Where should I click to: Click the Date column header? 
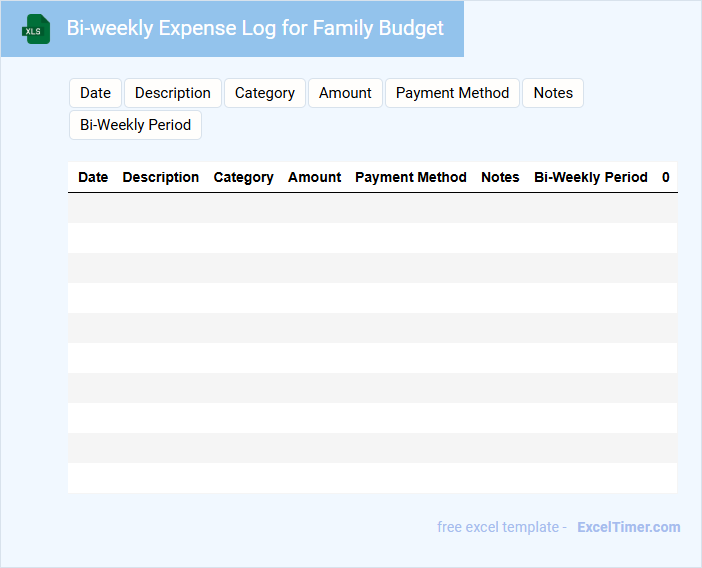pyautogui.click(x=93, y=177)
